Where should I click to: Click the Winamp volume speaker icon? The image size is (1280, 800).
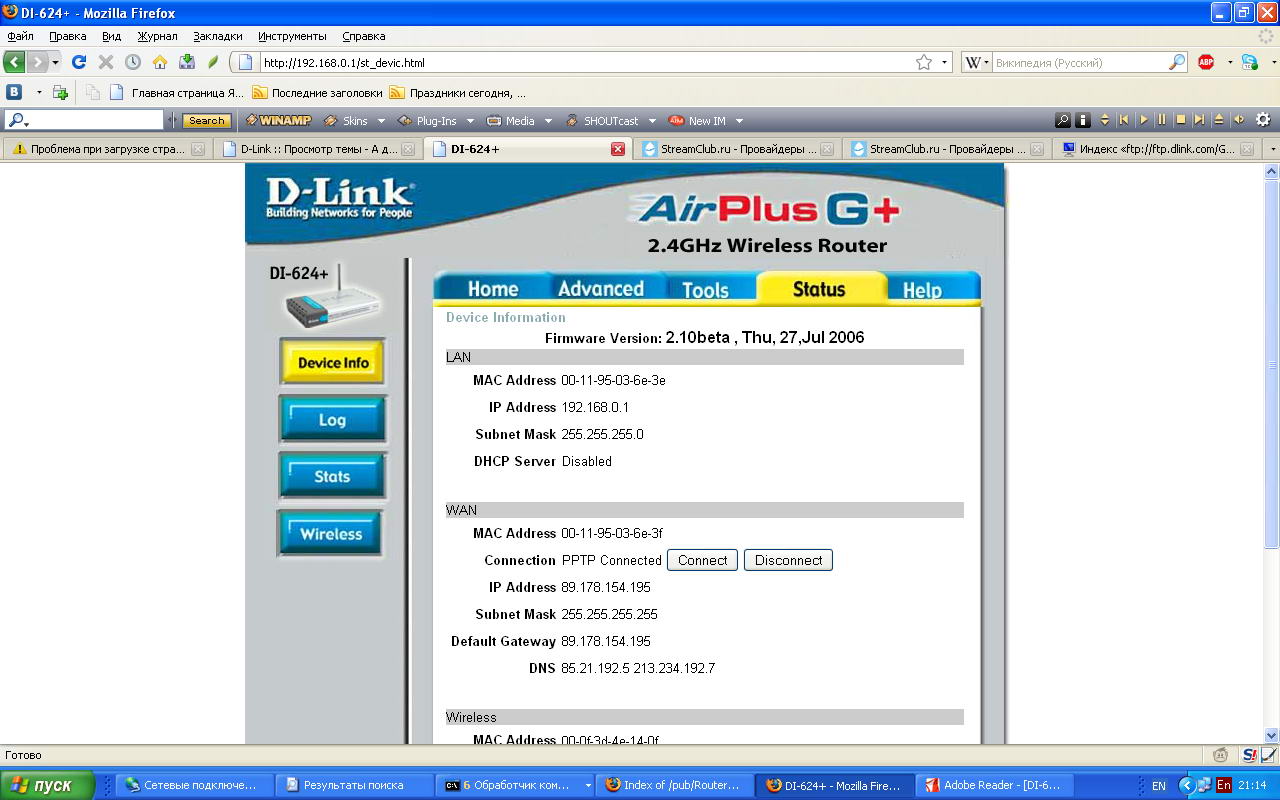[x=1239, y=120]
